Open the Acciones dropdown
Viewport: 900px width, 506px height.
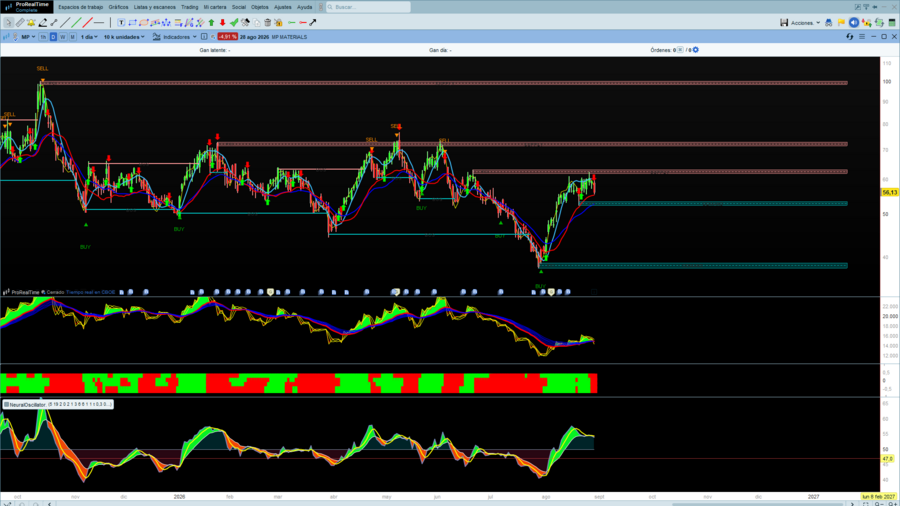point(805,23)
